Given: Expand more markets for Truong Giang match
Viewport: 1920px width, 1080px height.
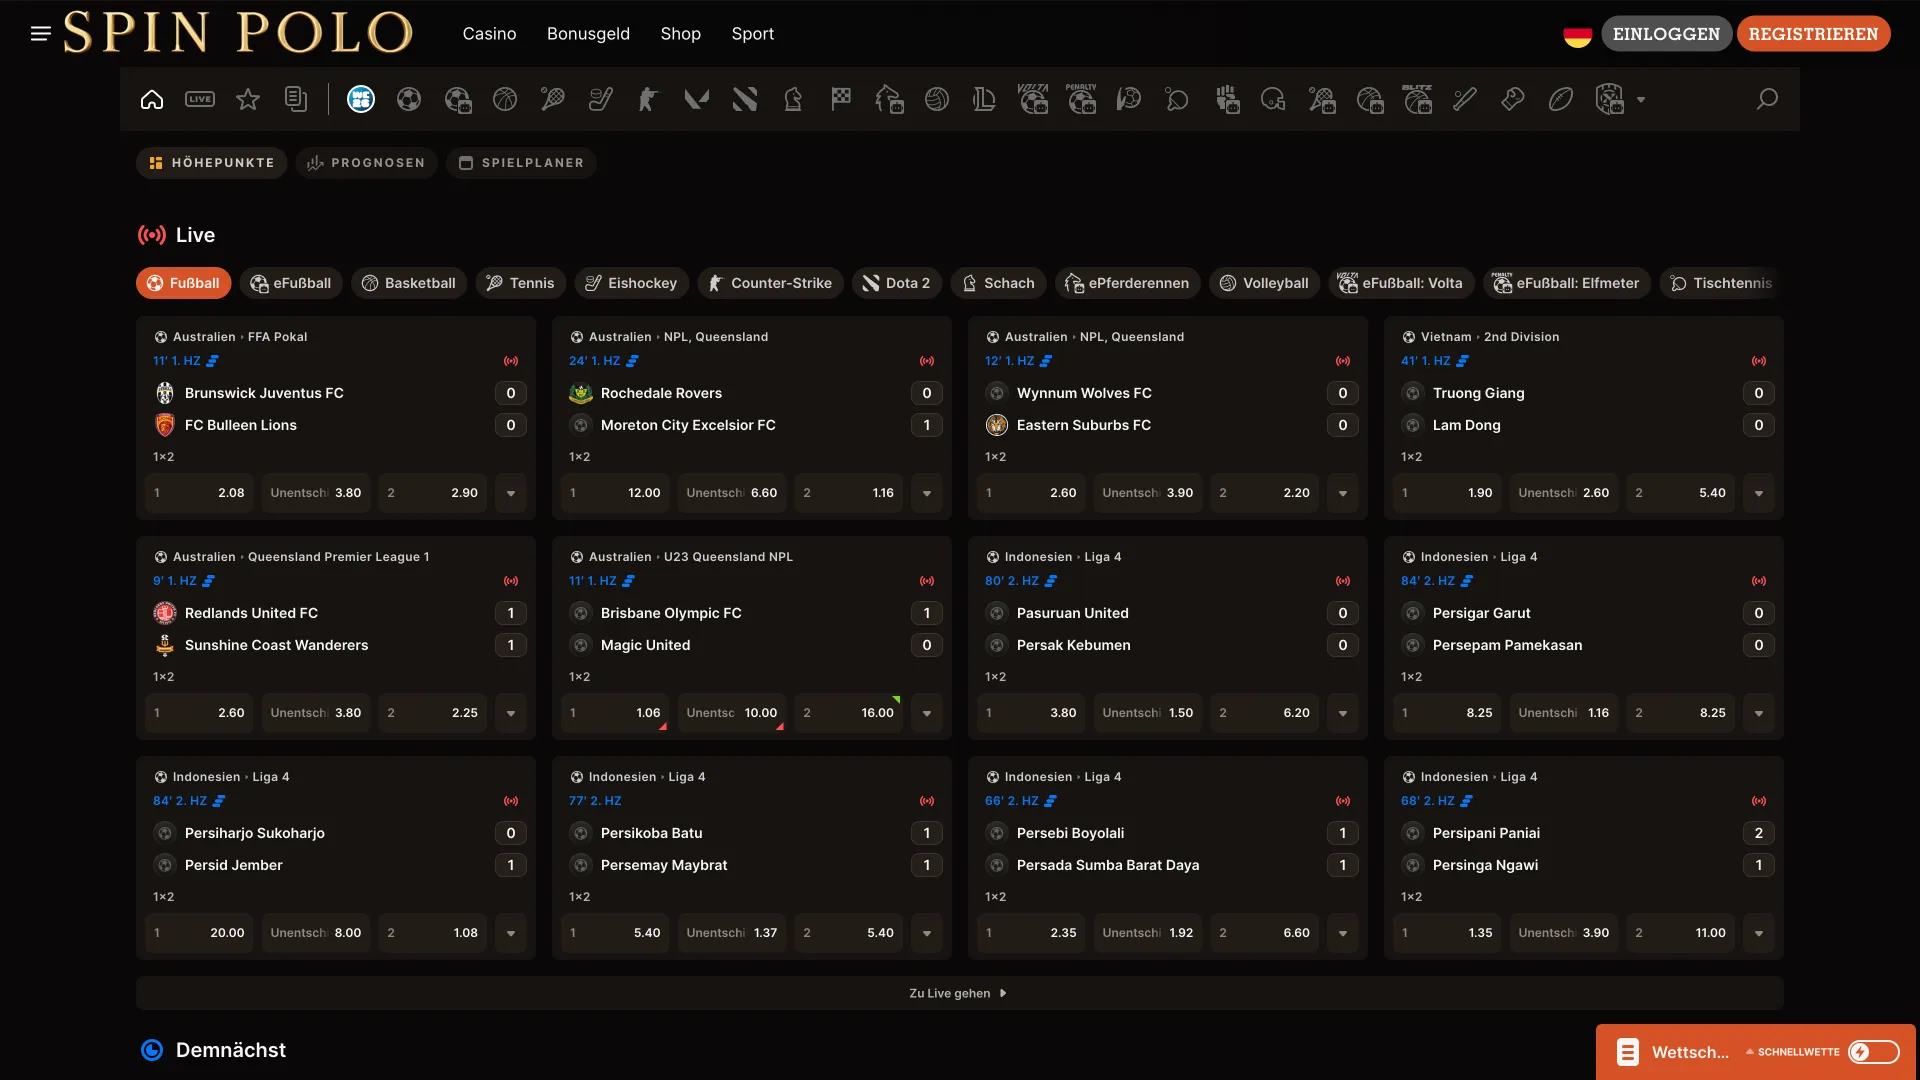Looking at the screenshot, I should [x=1759, y=493].
